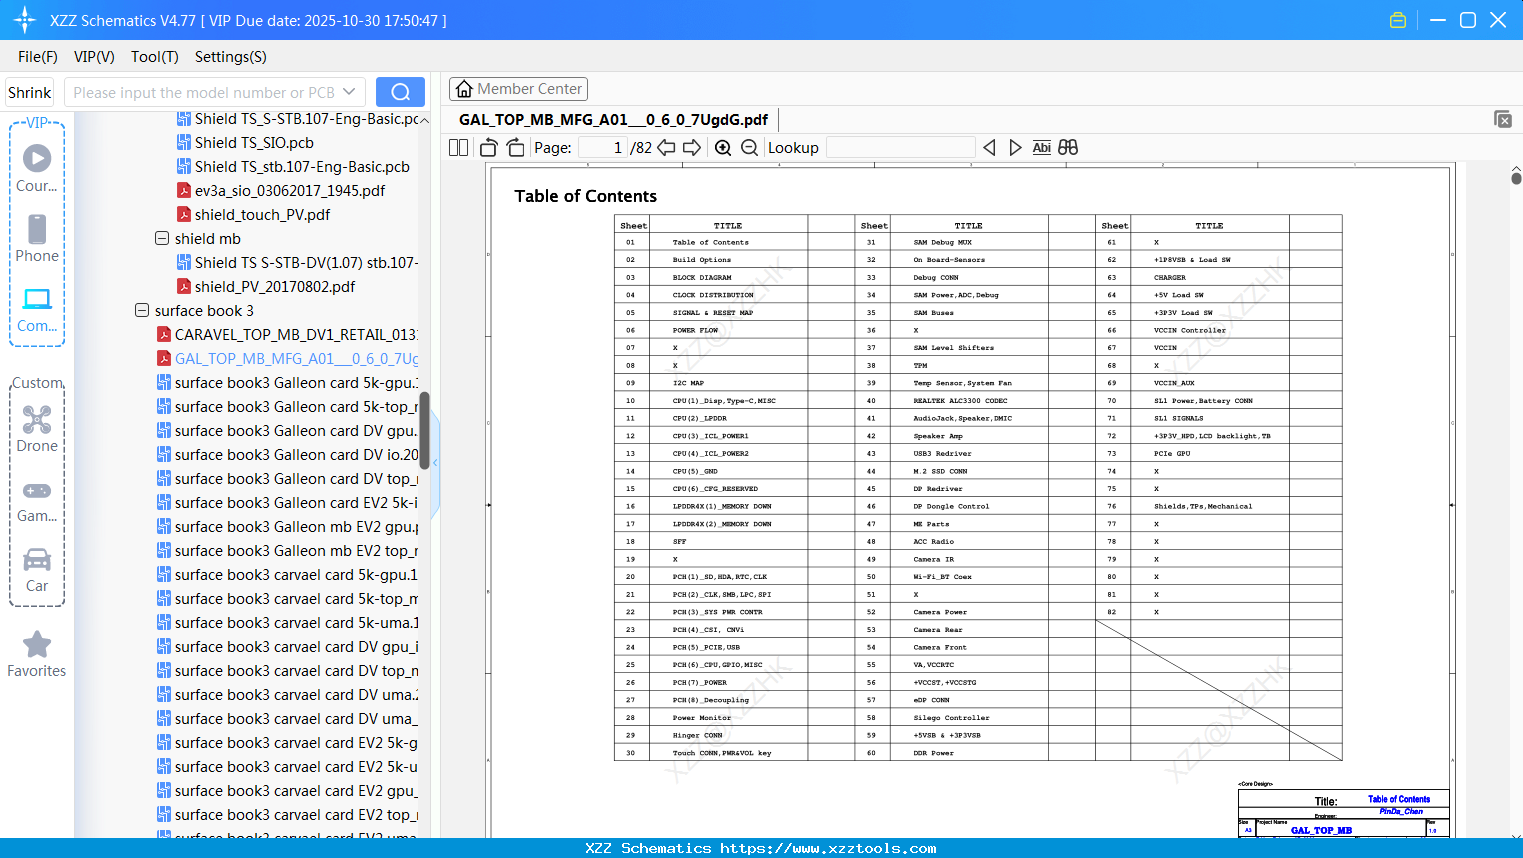Click BLOCK DIAGRAM entry in contents table
This screenshot has height=858, width=1523.
coord(701,278)
